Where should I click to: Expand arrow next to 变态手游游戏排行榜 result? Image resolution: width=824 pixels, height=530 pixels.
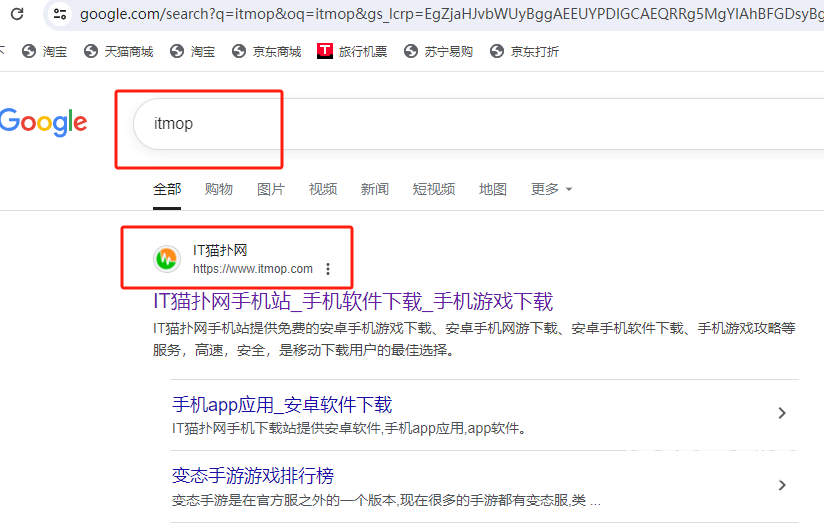(782, 485)
